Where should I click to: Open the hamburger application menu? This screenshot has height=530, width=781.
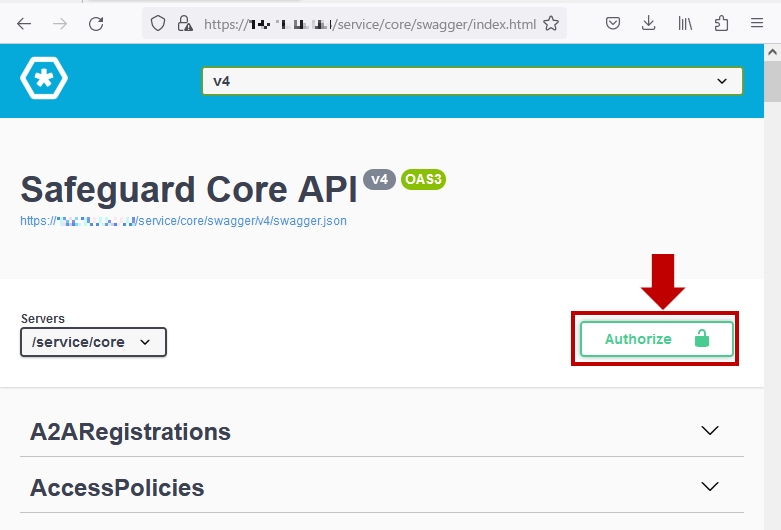point(757,23)
